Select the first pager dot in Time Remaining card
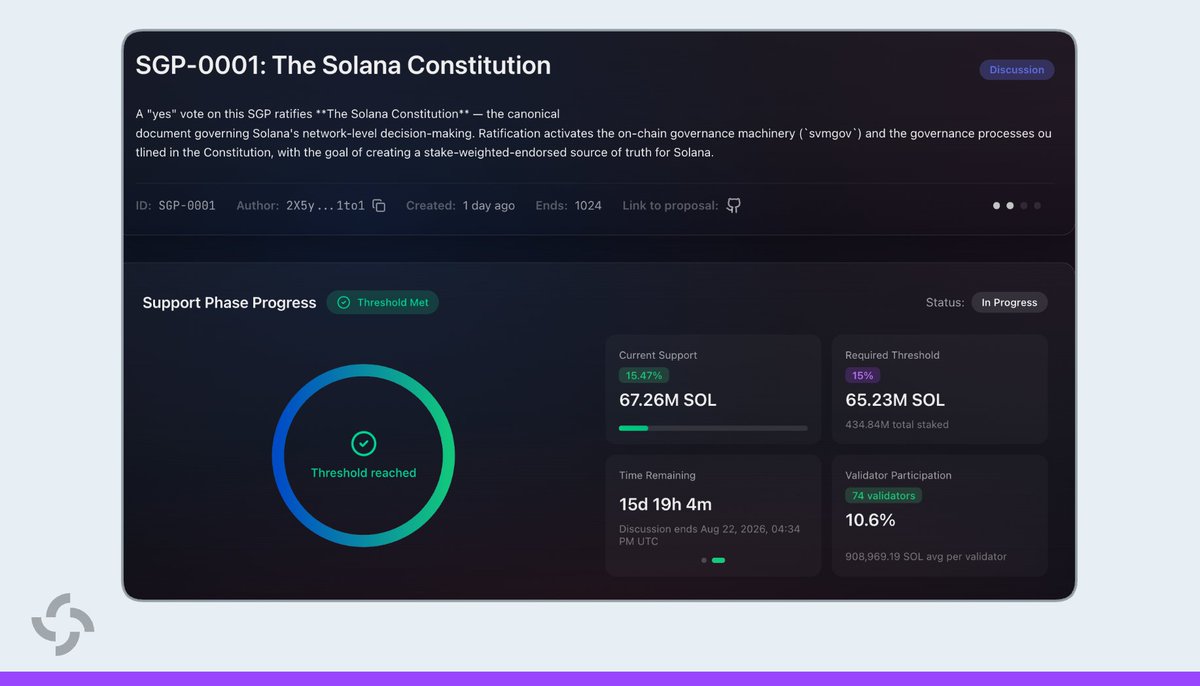 pyautogui.click(x=704, y=560)
